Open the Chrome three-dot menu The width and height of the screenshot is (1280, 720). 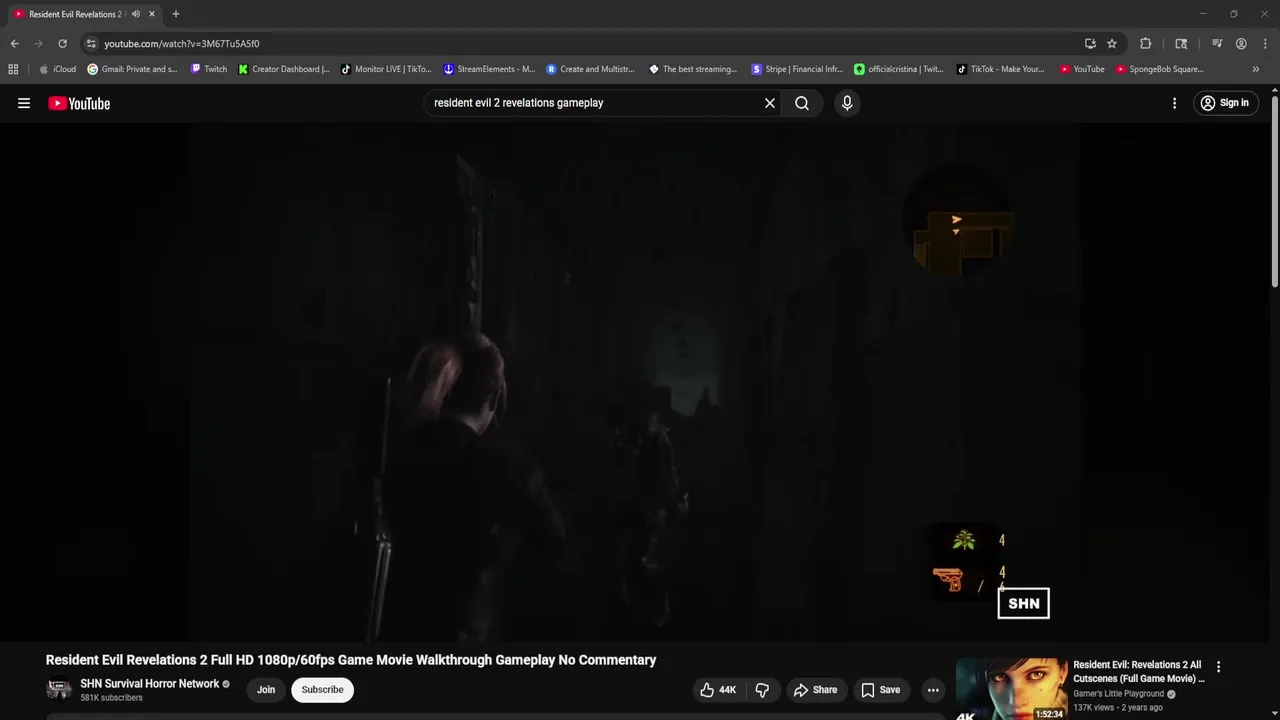[1265, 44]
